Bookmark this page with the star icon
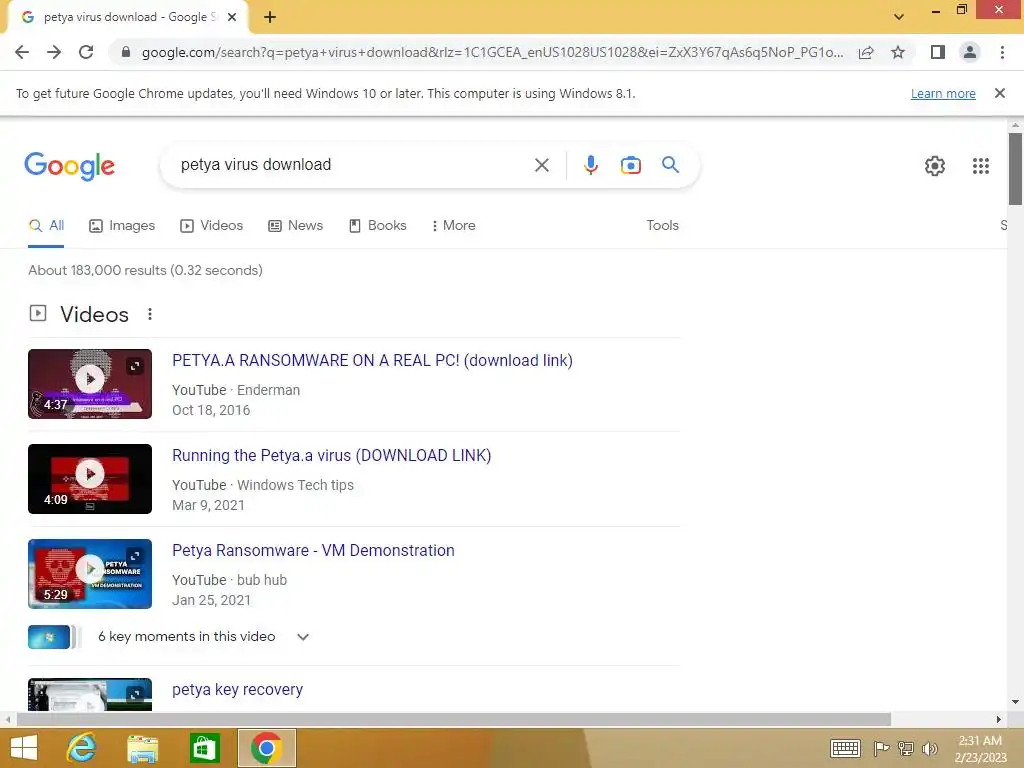 click(x=898, y=52)
